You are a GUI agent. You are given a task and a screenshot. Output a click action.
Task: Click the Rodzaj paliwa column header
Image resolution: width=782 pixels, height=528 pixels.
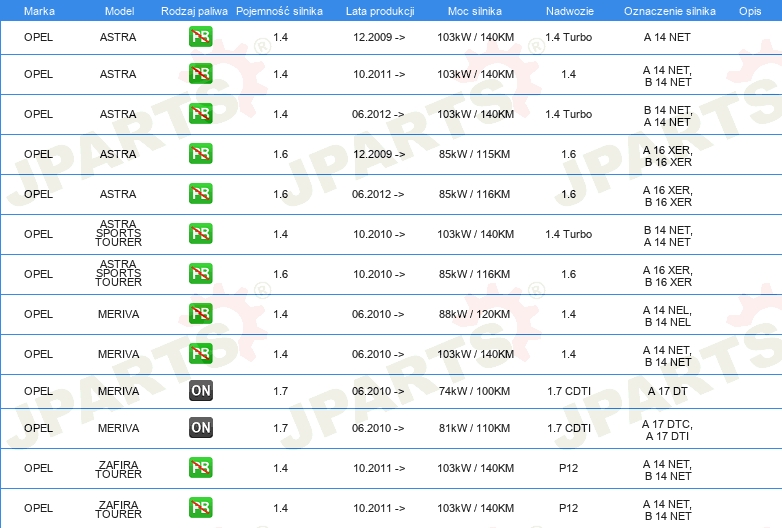pyautogui.click(x=194, y=11)
